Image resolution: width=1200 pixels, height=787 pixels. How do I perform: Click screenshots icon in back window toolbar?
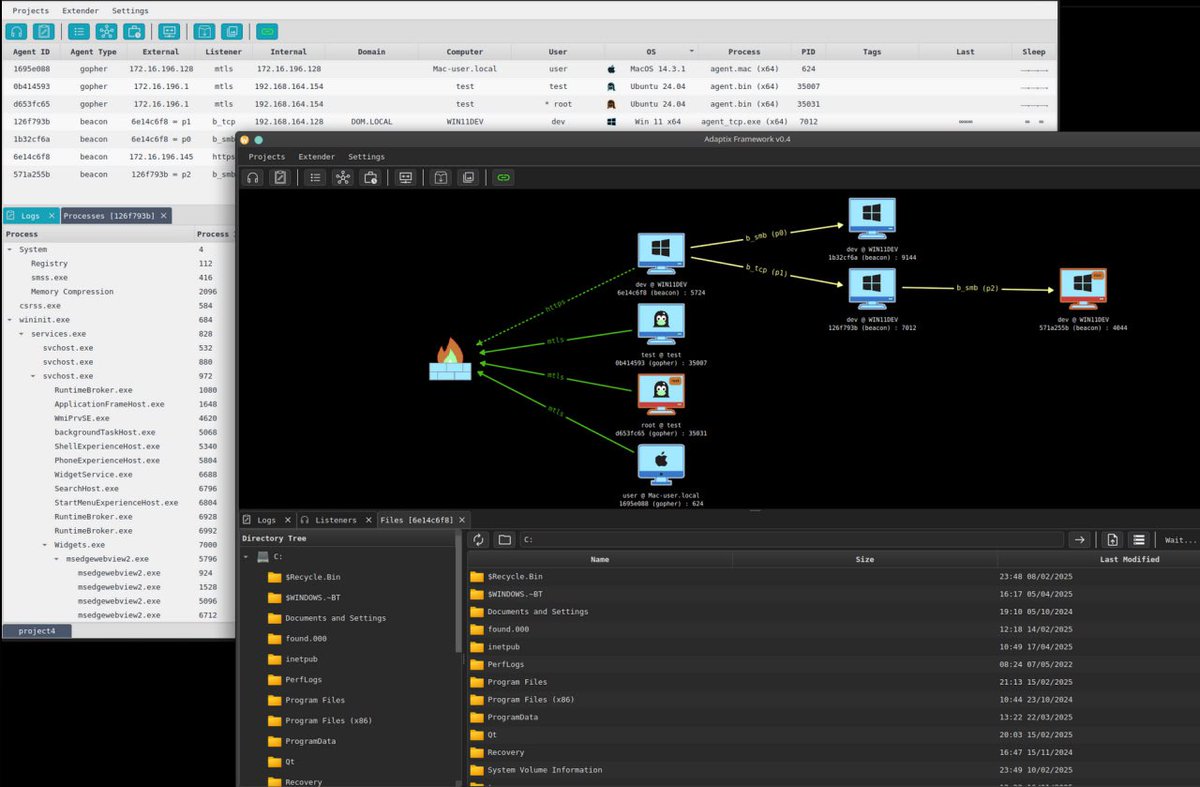[x=231, y=31]
